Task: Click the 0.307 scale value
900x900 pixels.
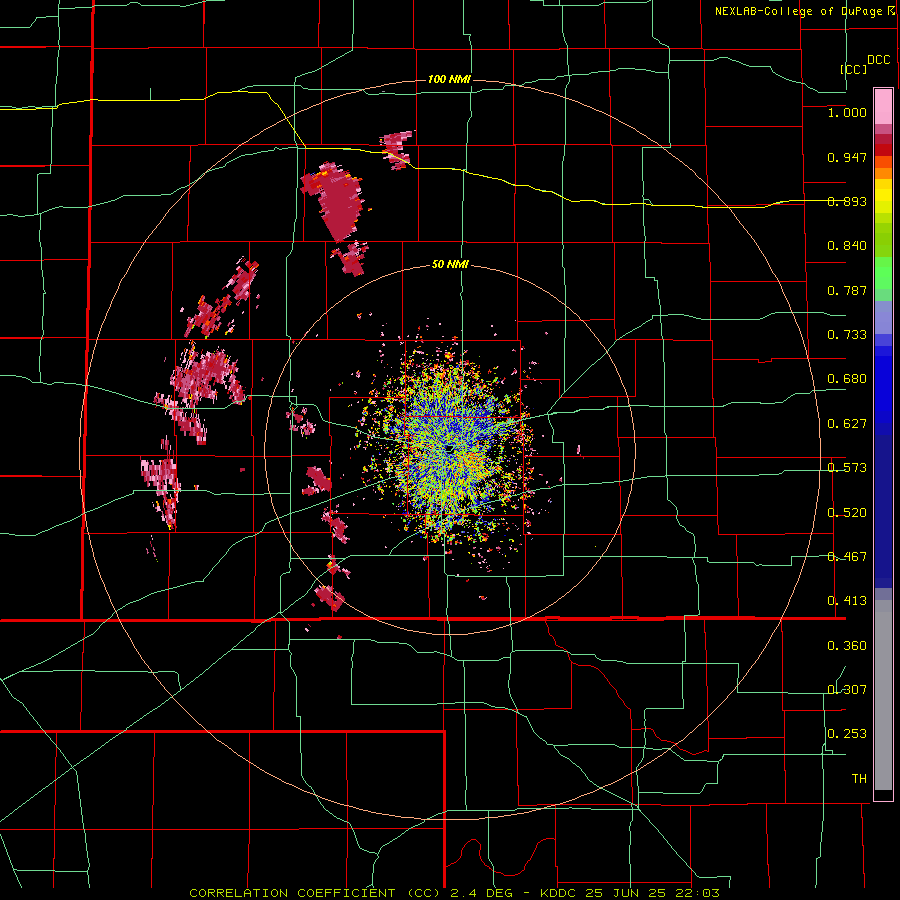Action: coord(847,690)
